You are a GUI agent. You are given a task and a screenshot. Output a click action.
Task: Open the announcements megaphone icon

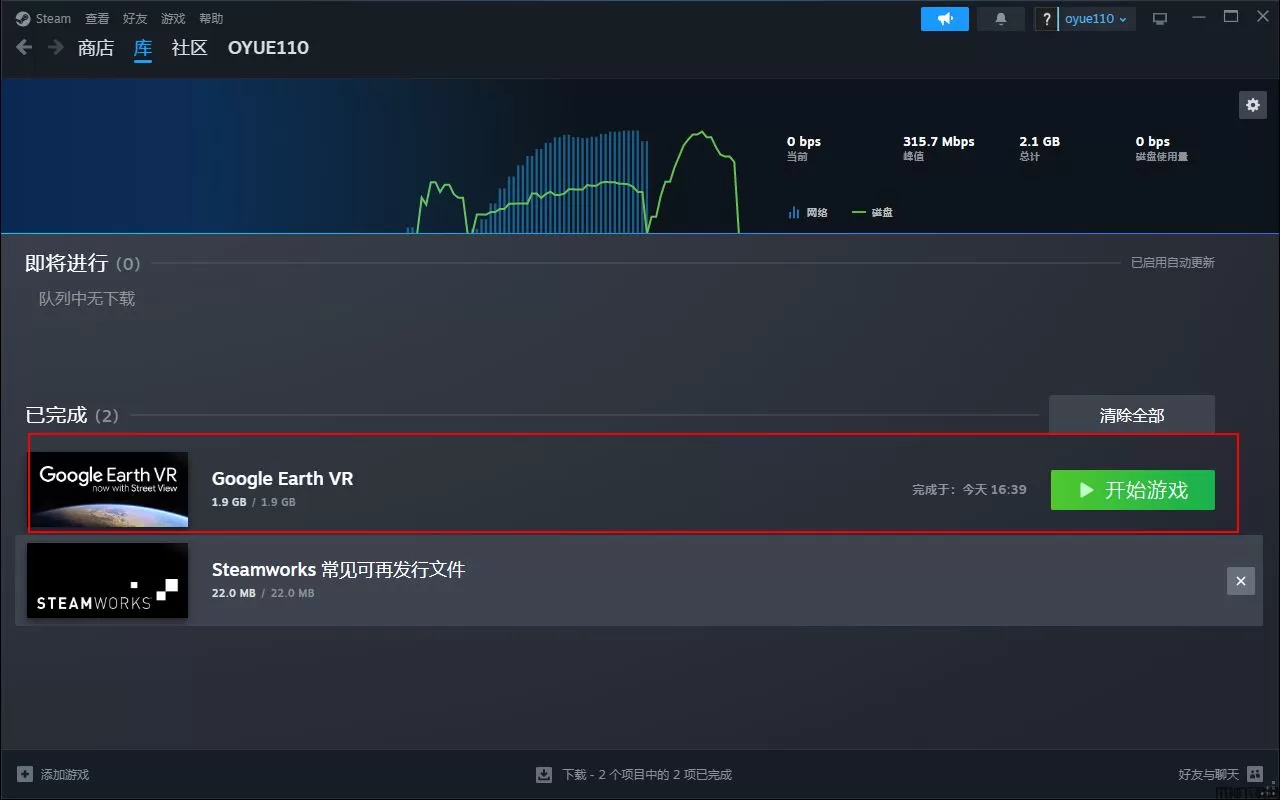pyautogui.click(x=944, y=19)
